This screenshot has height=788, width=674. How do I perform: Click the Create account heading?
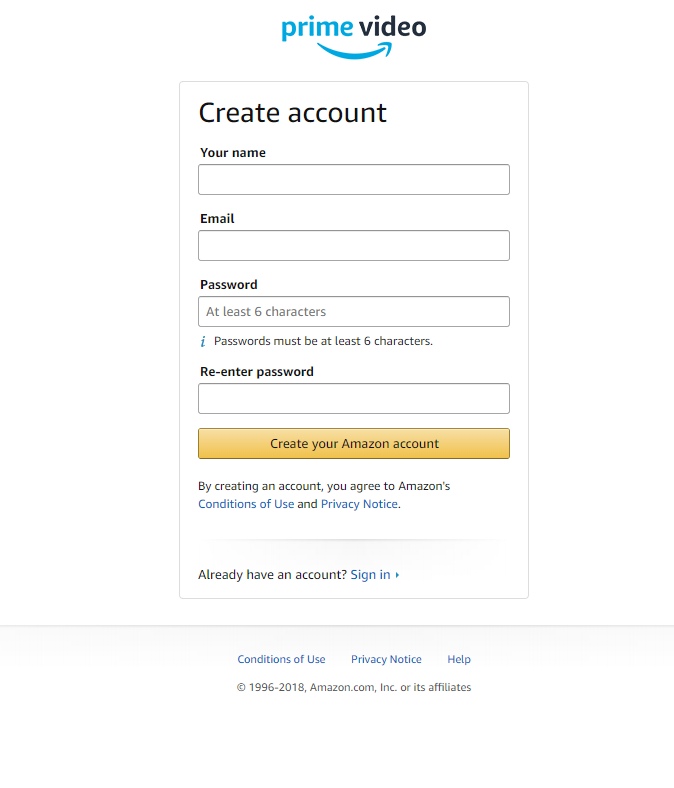[x=293, y=113]
